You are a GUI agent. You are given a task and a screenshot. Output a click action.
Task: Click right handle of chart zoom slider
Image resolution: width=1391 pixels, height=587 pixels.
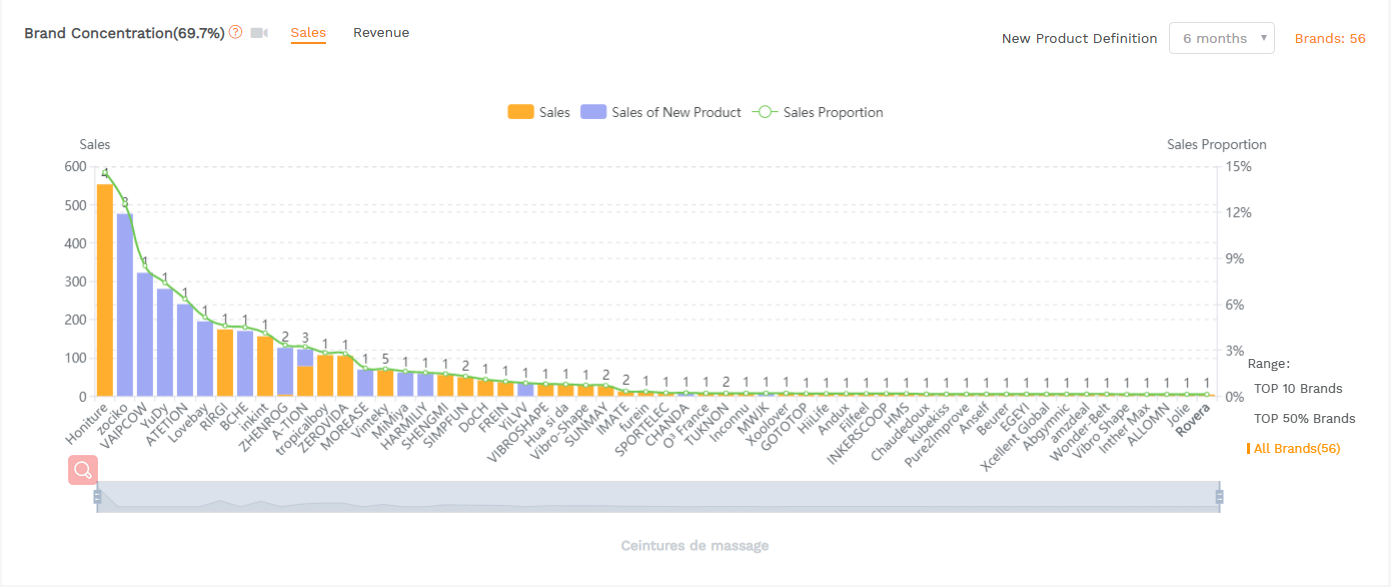point(1219,497)
